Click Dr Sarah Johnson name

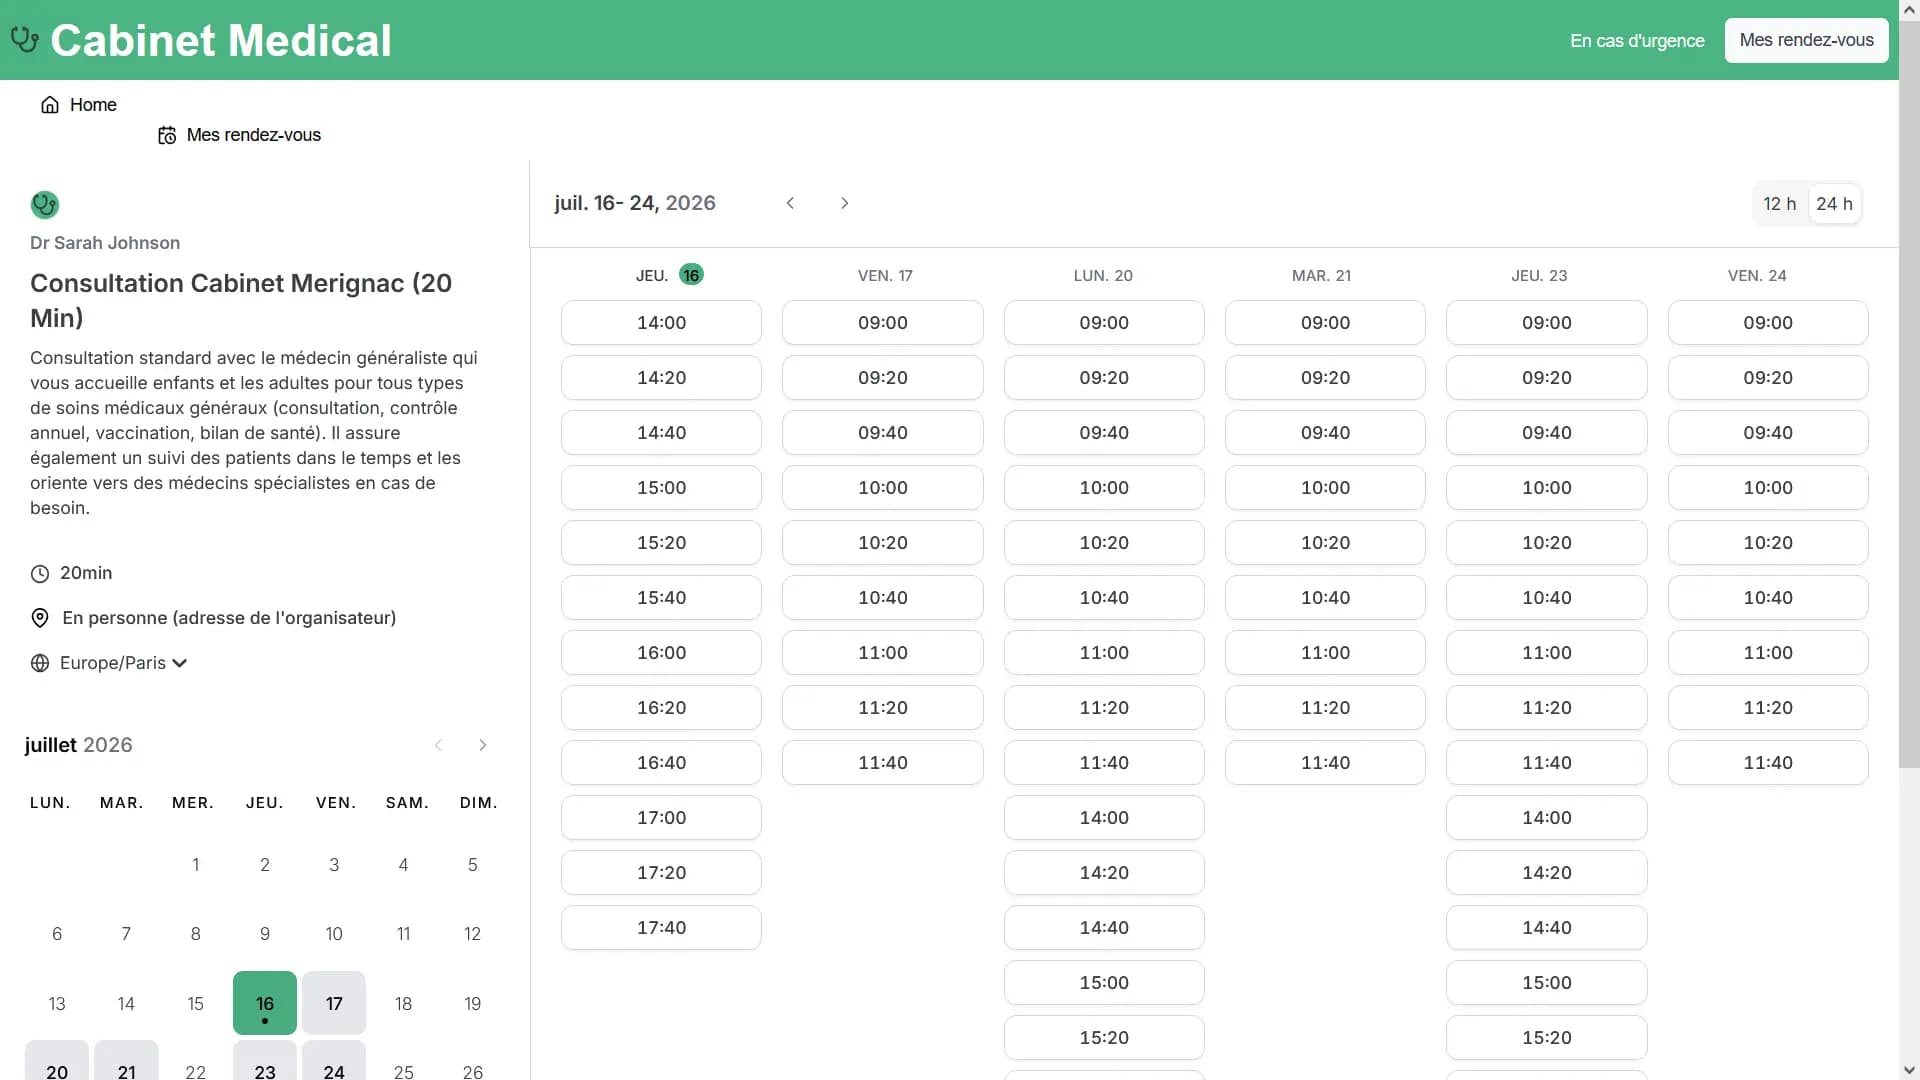click(105, 243)
